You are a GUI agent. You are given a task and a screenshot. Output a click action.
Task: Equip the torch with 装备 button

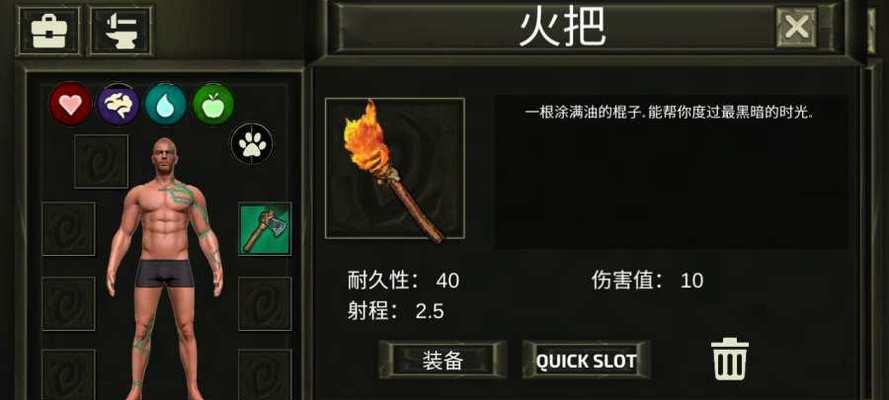pyautogui.click(x=443, y=360)
